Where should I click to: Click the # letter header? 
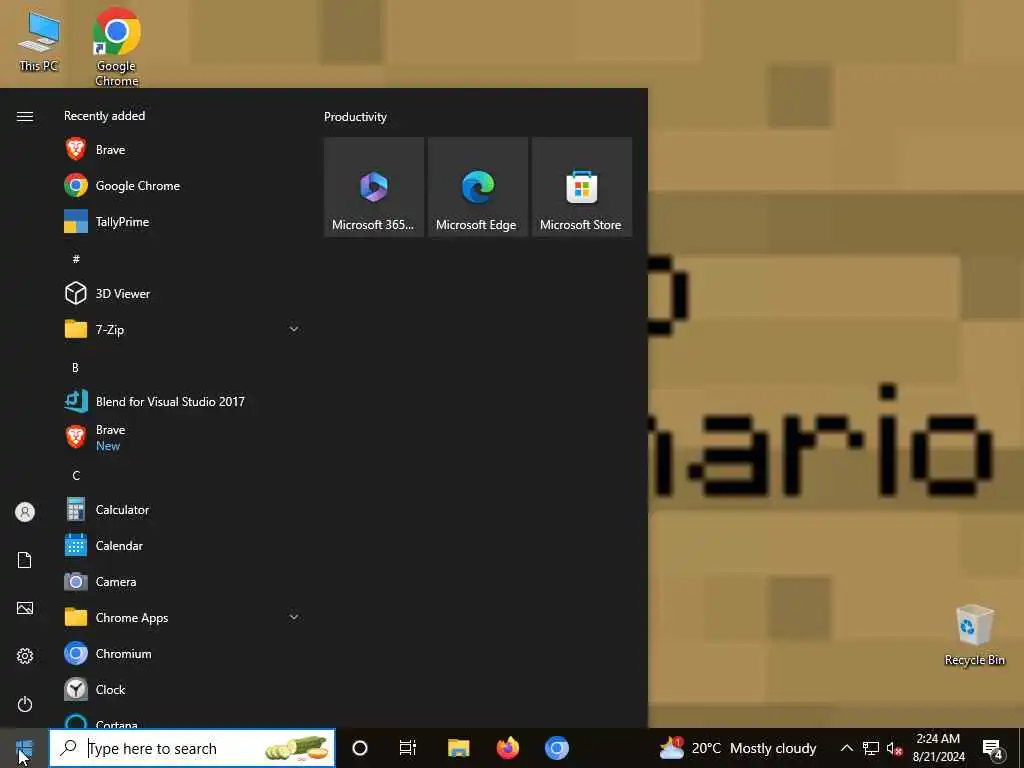click(76, 259)
